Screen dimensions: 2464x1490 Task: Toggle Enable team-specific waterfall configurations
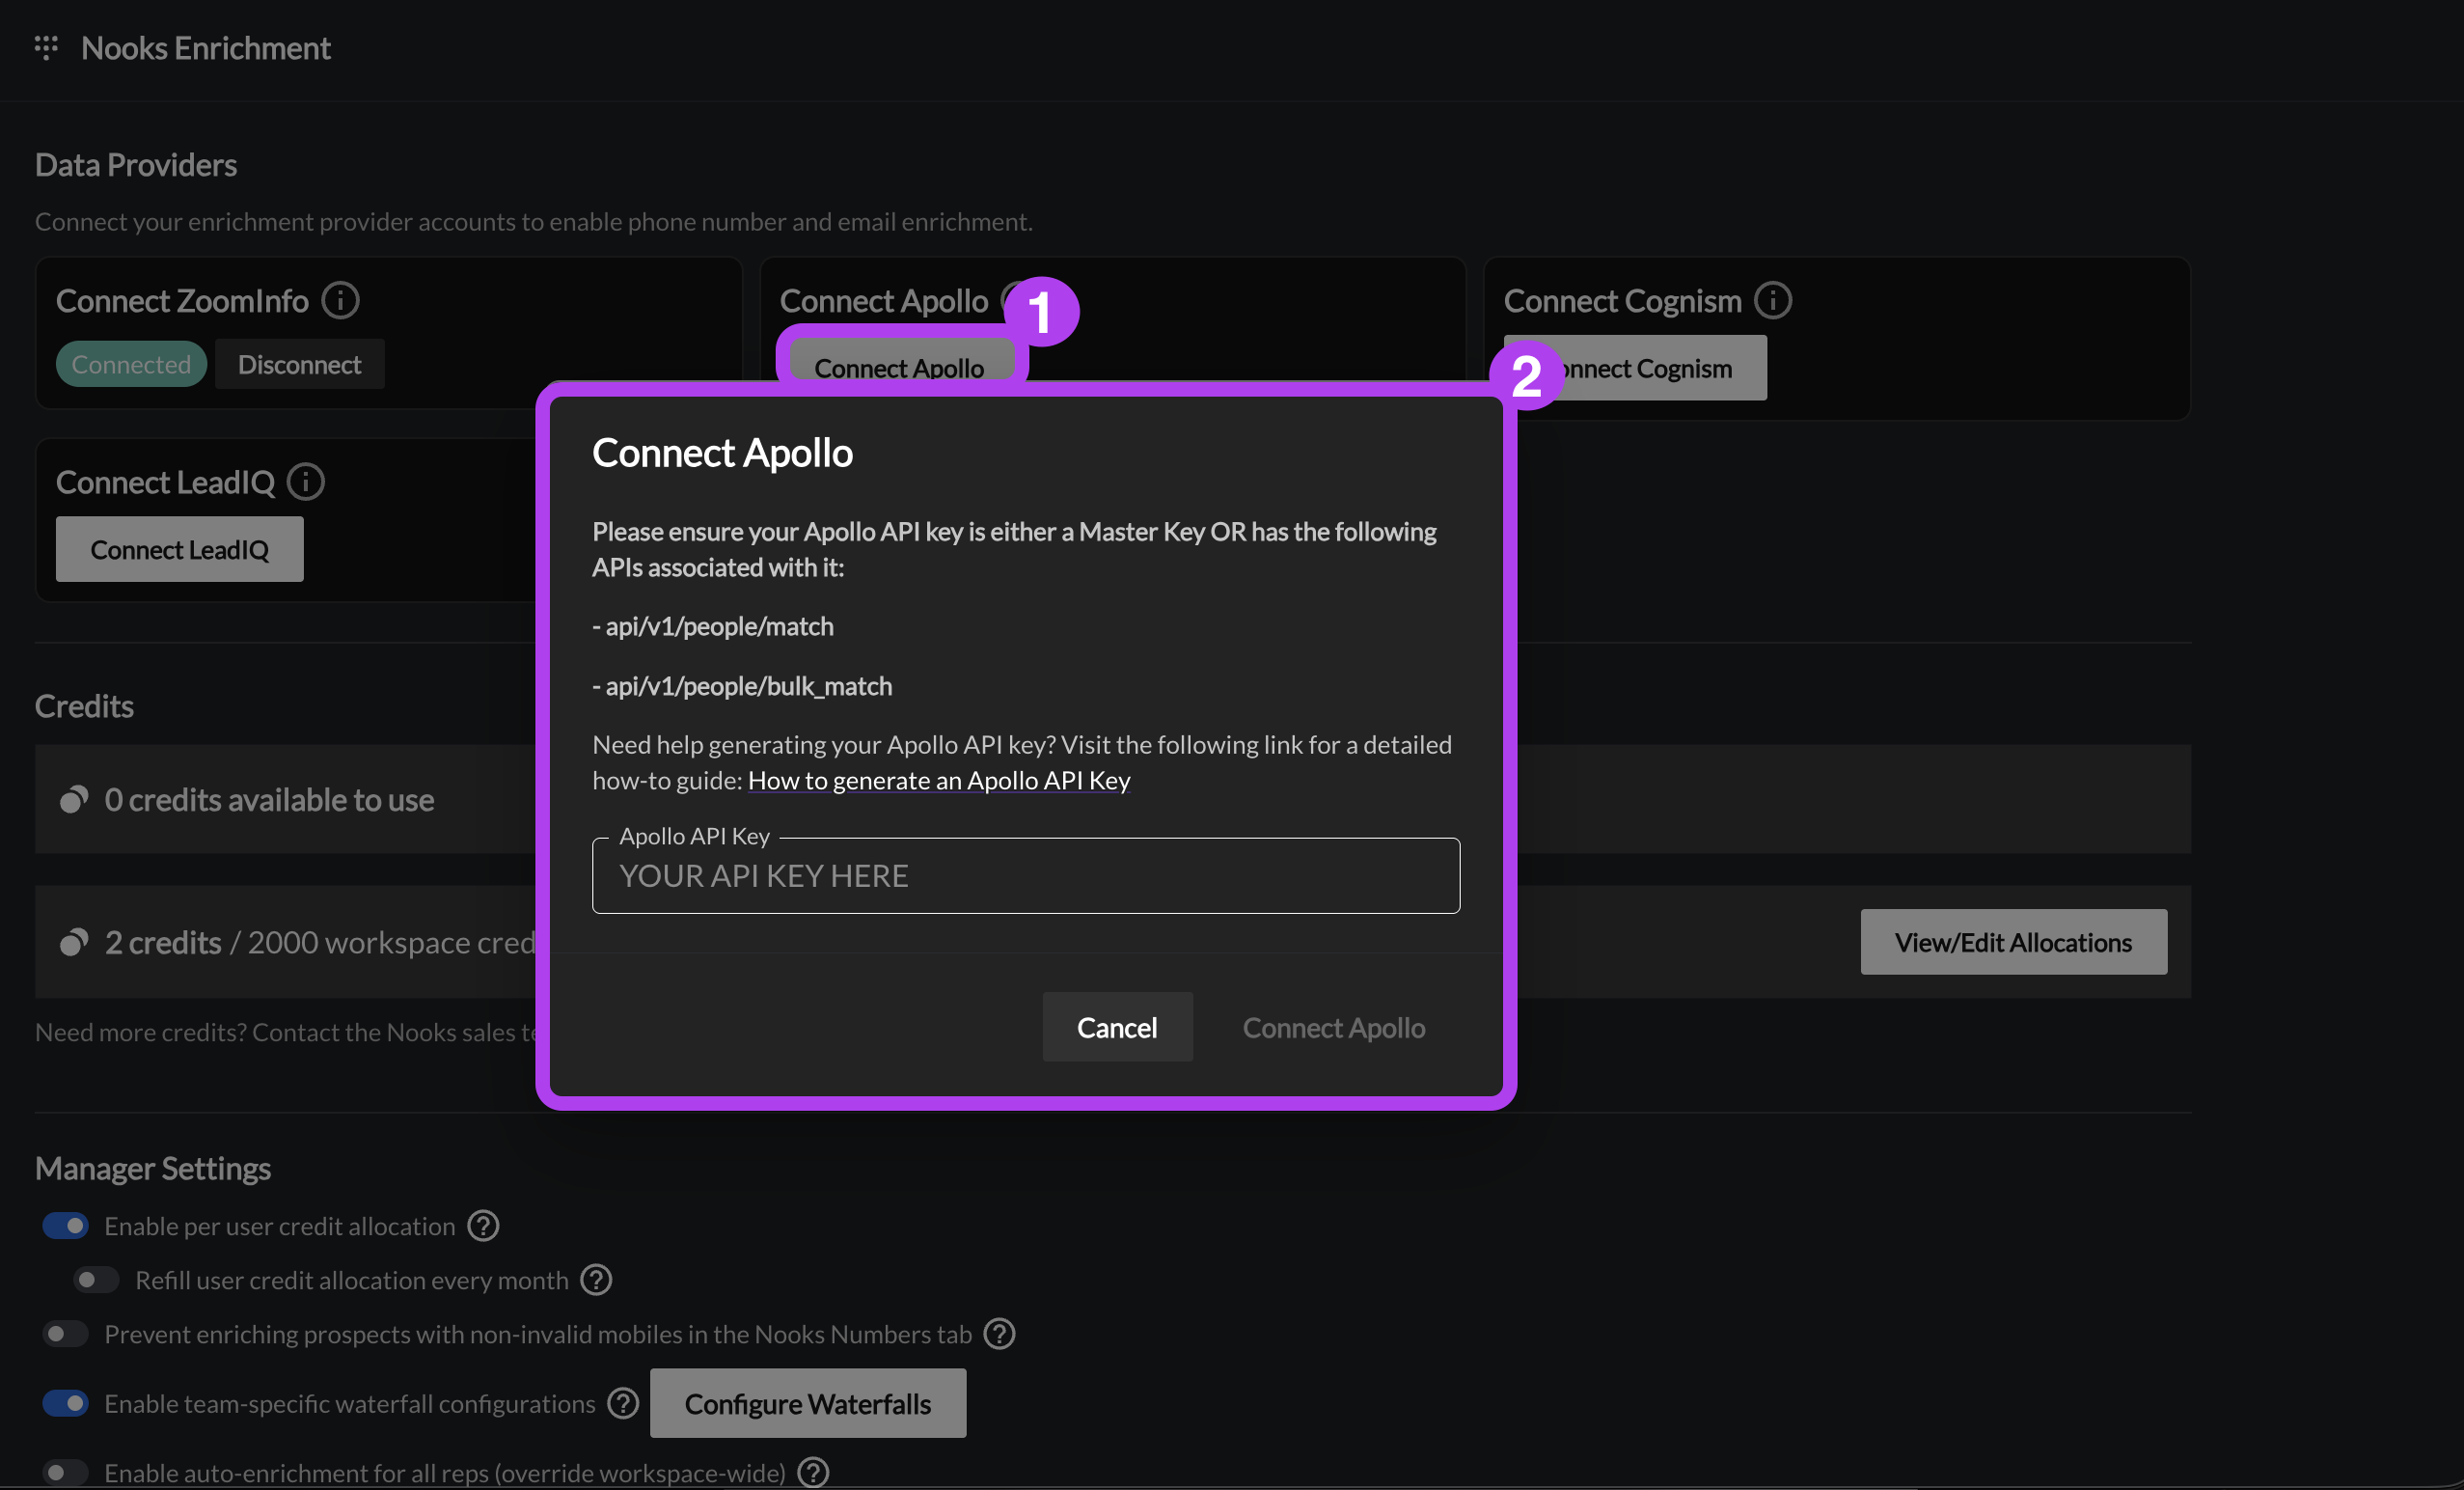click(x=66, y=1404)
